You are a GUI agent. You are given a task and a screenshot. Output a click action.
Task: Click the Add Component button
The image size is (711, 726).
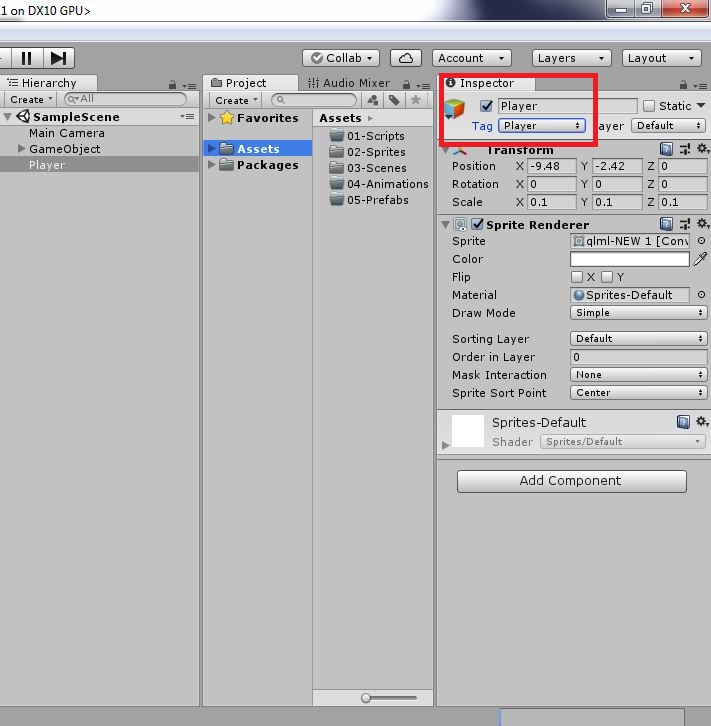571,481
